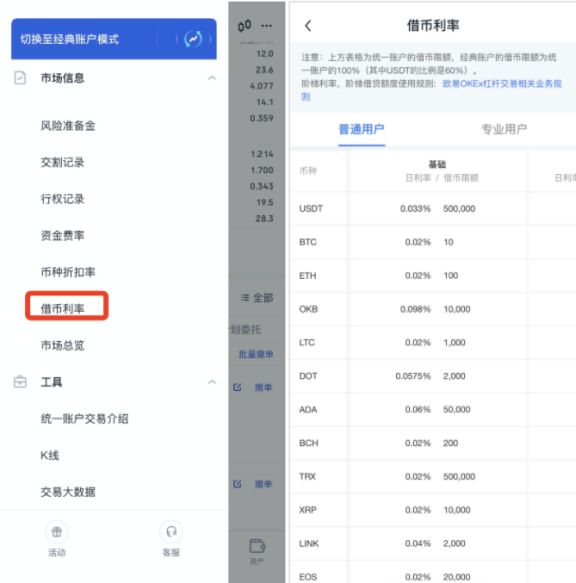The image size is (576, 583).
Task: Open the 活动 gift icon
Action: click(57, 532)
